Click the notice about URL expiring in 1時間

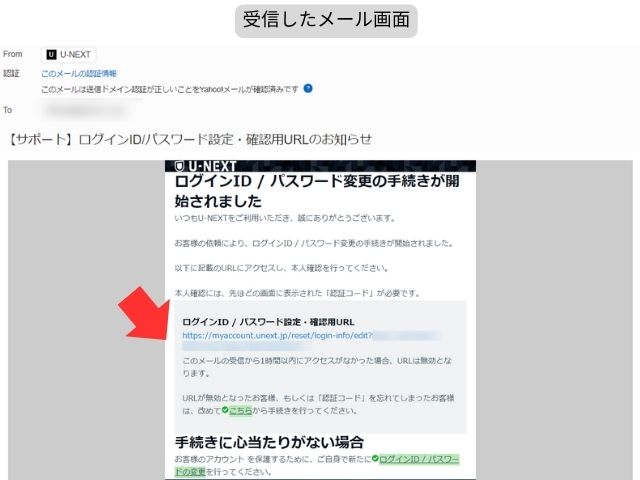pos(317,367)
